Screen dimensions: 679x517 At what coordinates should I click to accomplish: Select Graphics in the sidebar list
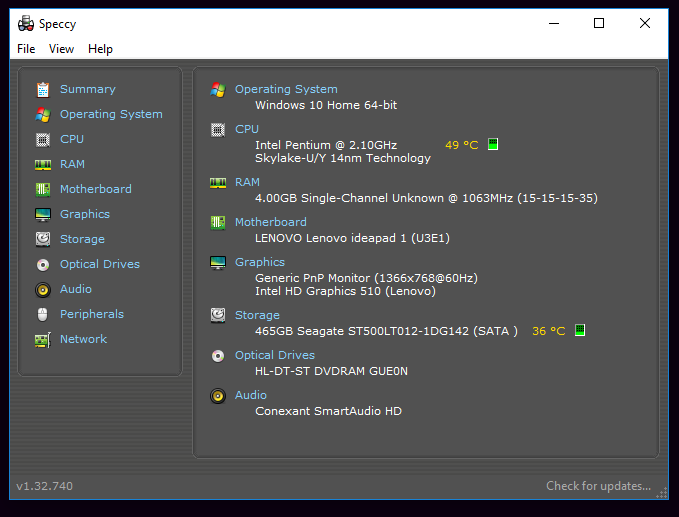click(x=84, y=214)
